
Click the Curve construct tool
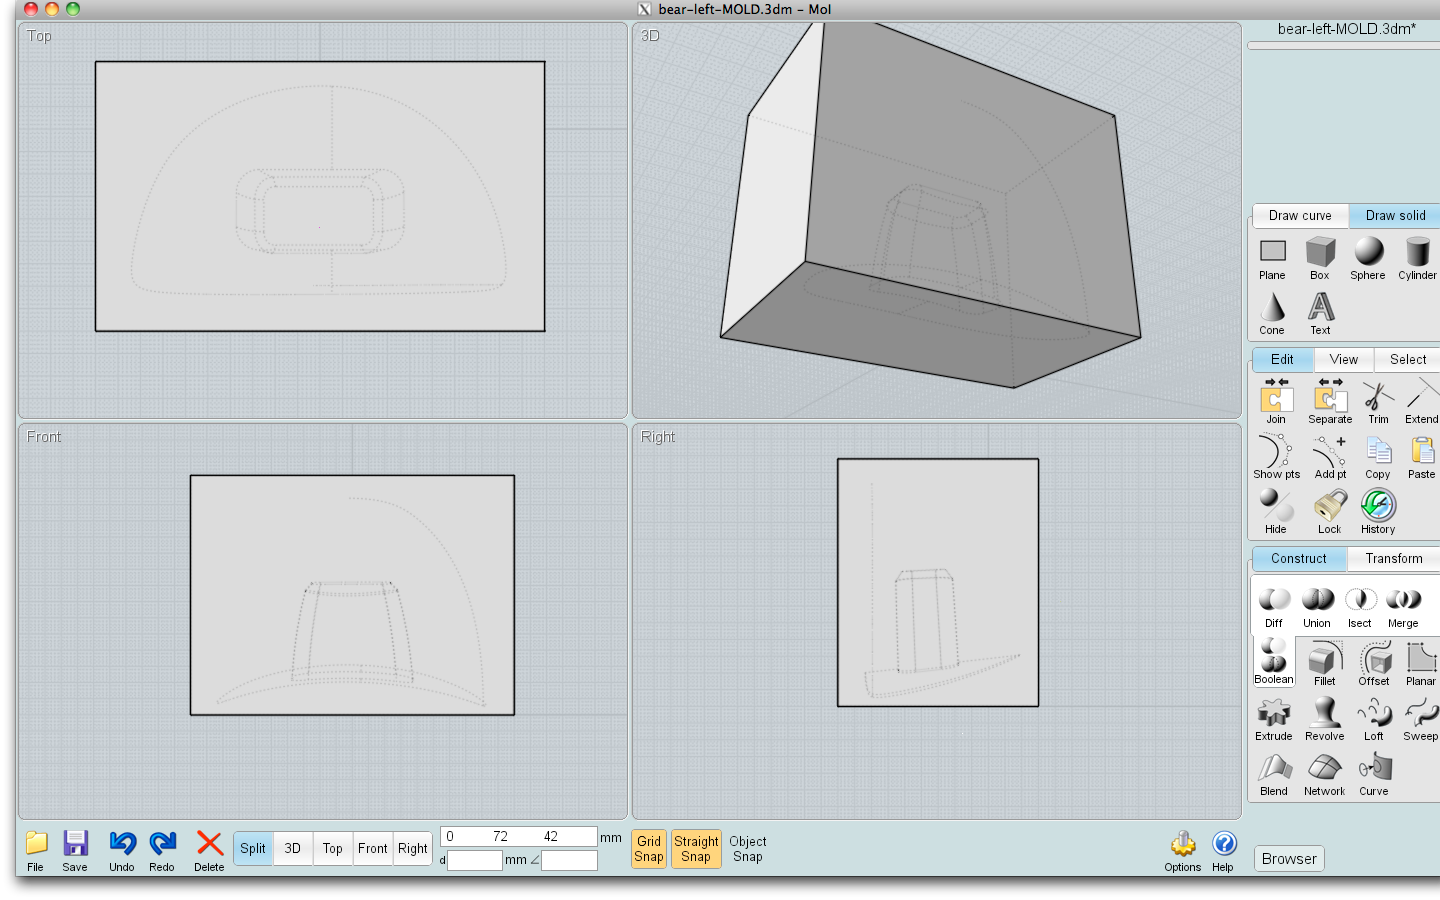coord(1374,774)
